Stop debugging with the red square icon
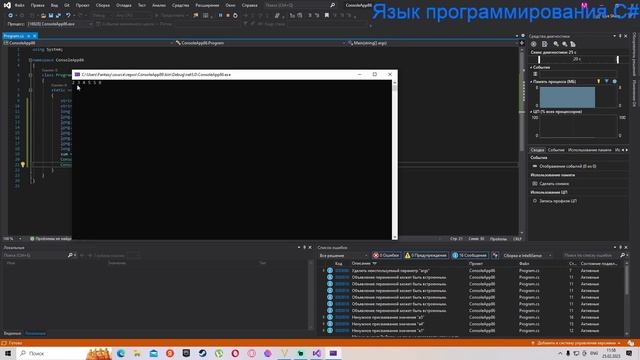Screen dimensions: 640x360 coord(228,15)
